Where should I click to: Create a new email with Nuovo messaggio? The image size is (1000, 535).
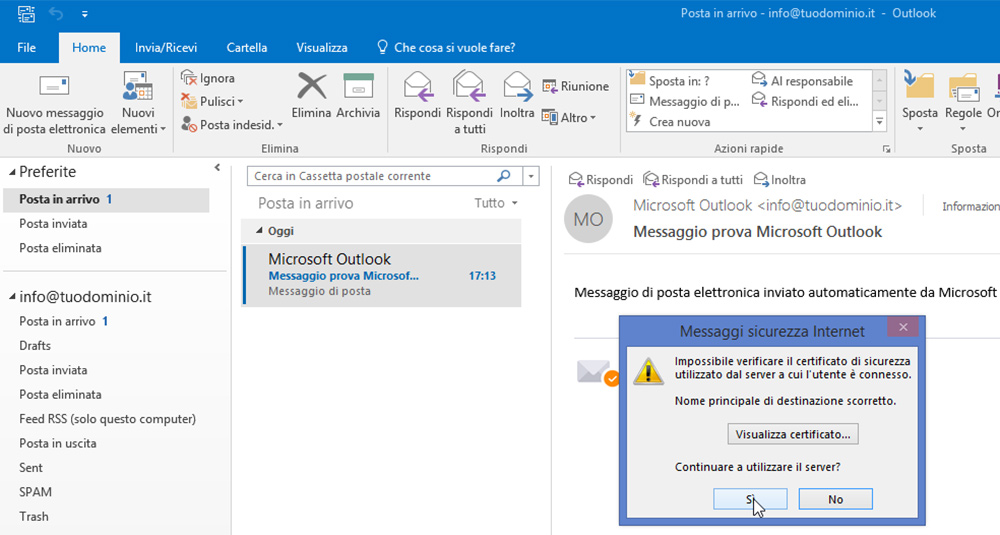tap(54, 104)
